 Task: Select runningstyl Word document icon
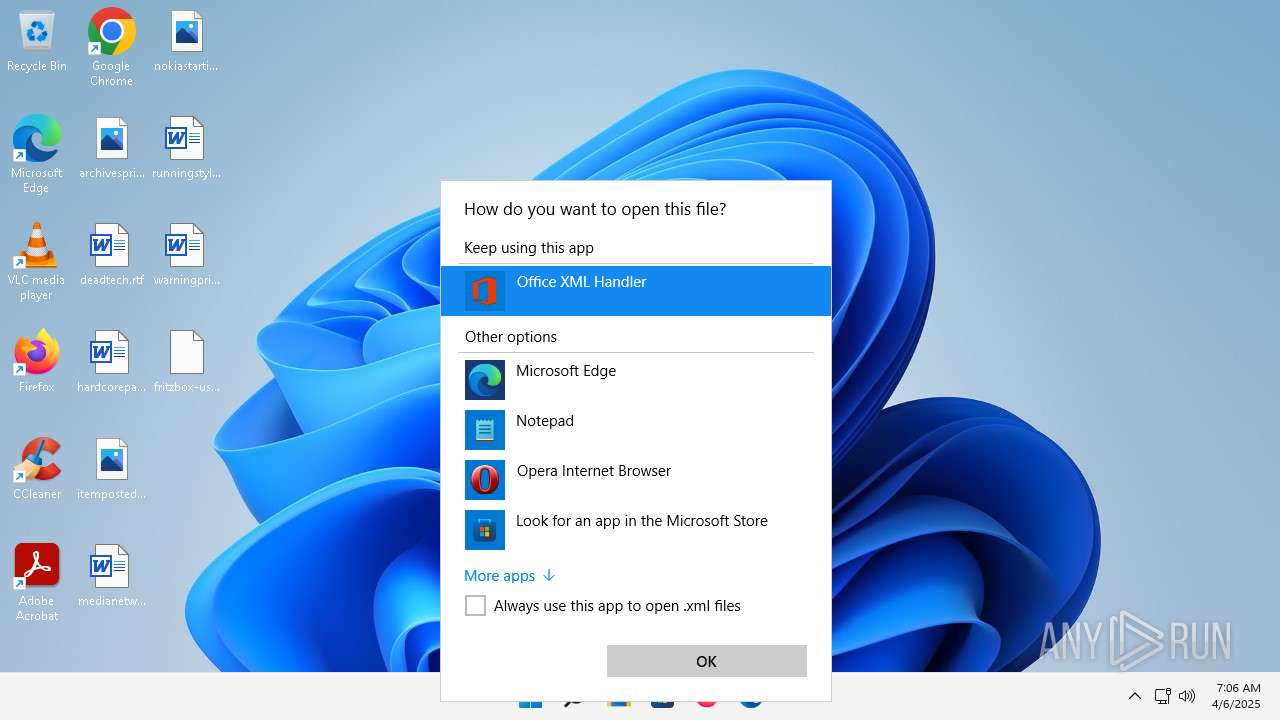tap(186, 149)
